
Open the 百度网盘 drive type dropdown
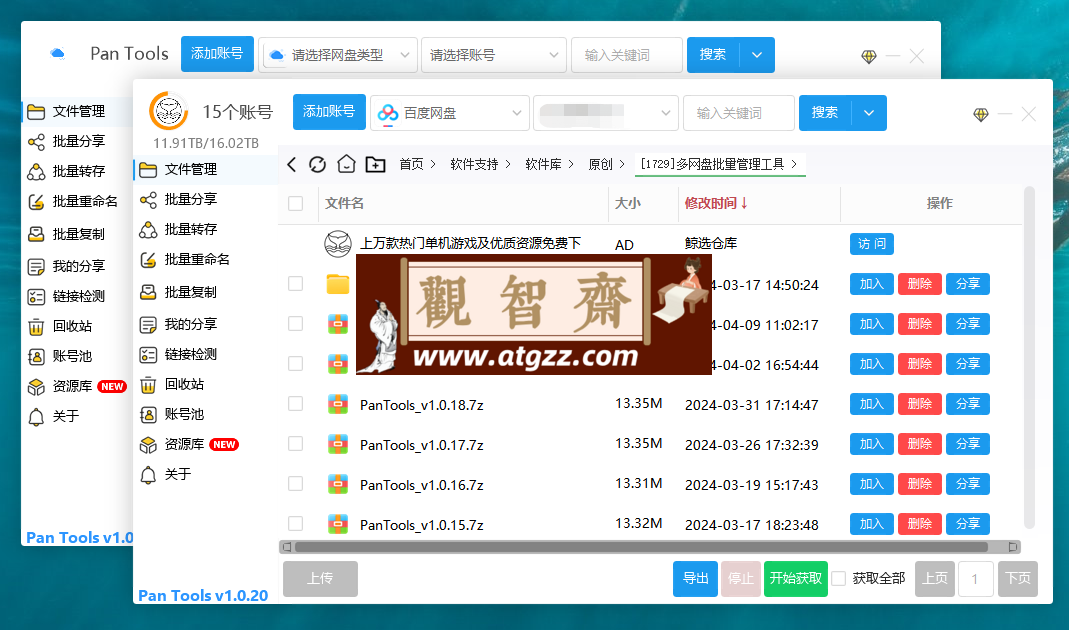click(x=450, y=113)
